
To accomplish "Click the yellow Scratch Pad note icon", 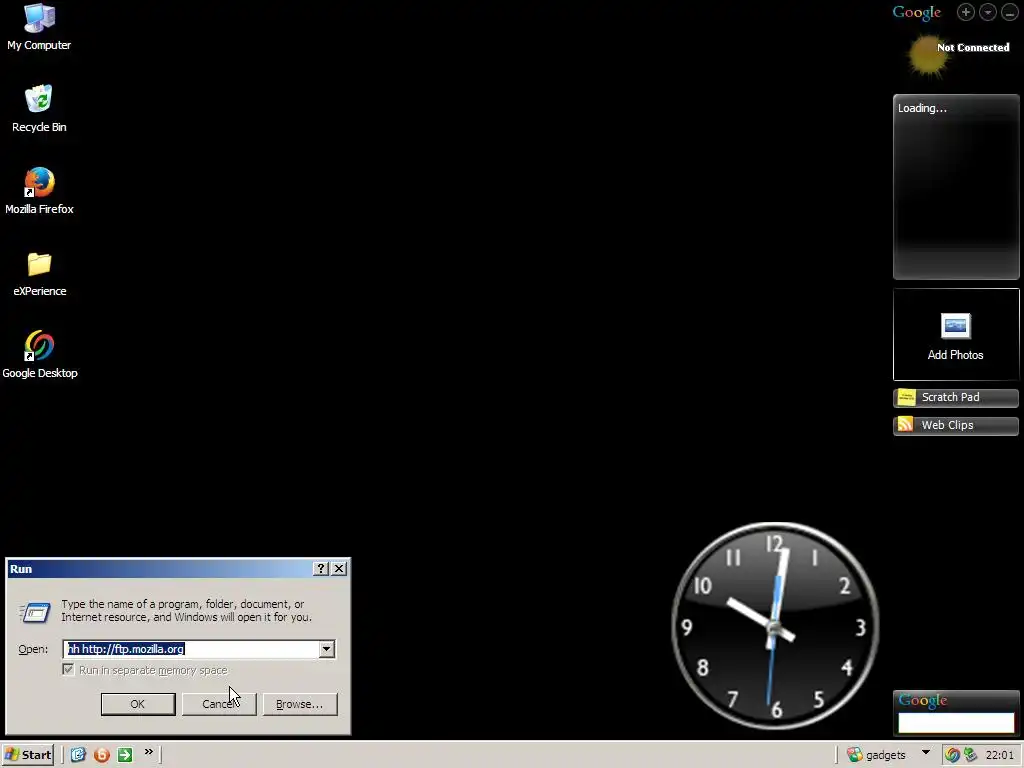I will click(x=906, y=397).
